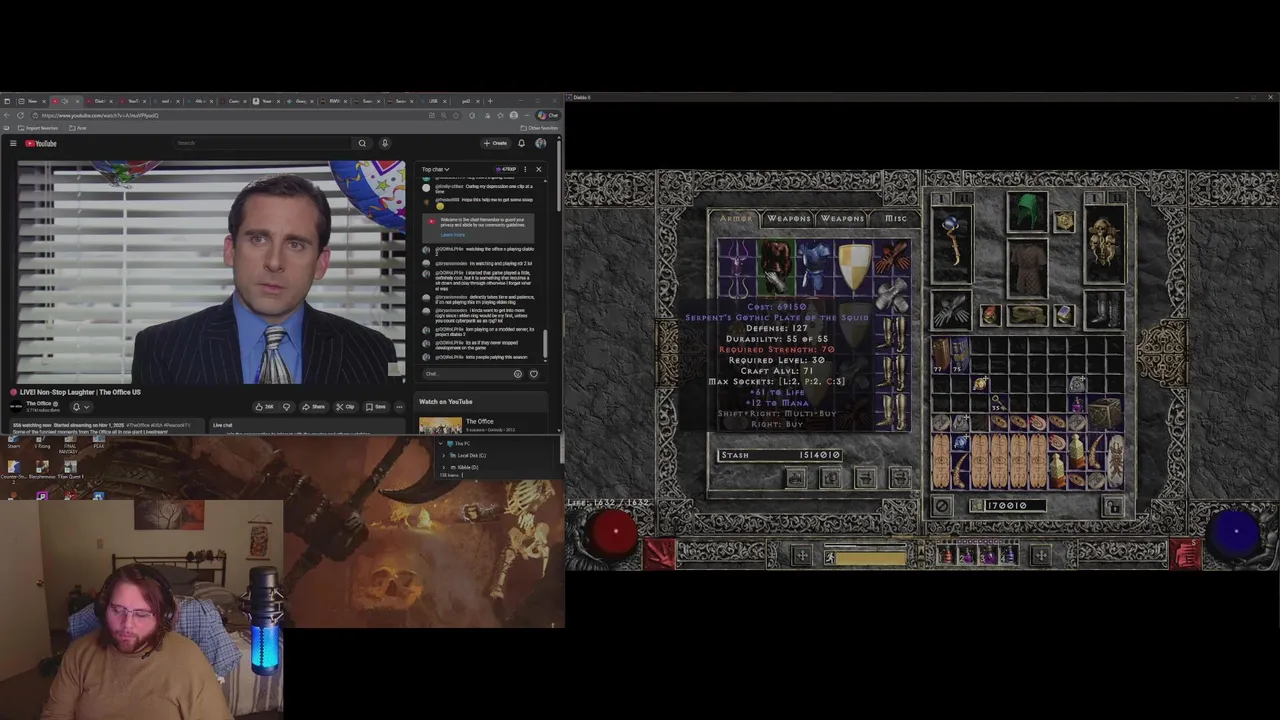Click the Create button on YouTube
This screenshot has width=1280, height=720.
pyautogui.click(x=495, y=143)
